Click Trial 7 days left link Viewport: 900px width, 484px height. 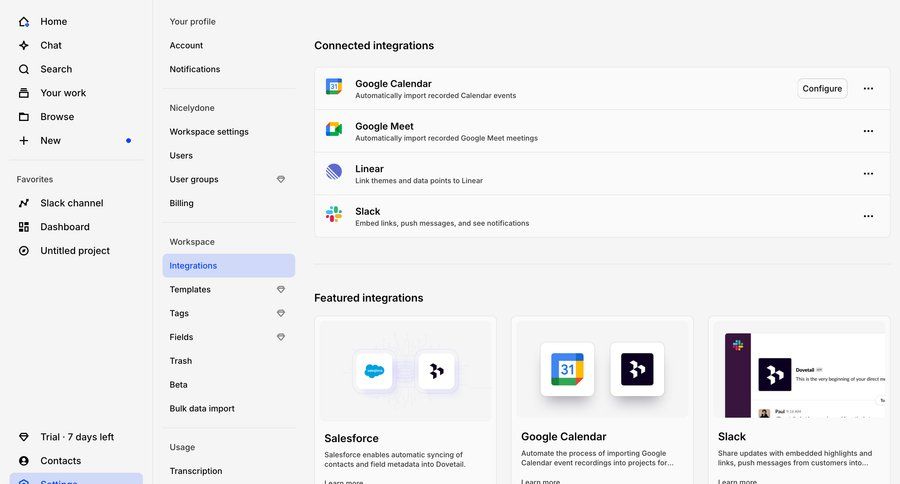click(x=77, y=437)
